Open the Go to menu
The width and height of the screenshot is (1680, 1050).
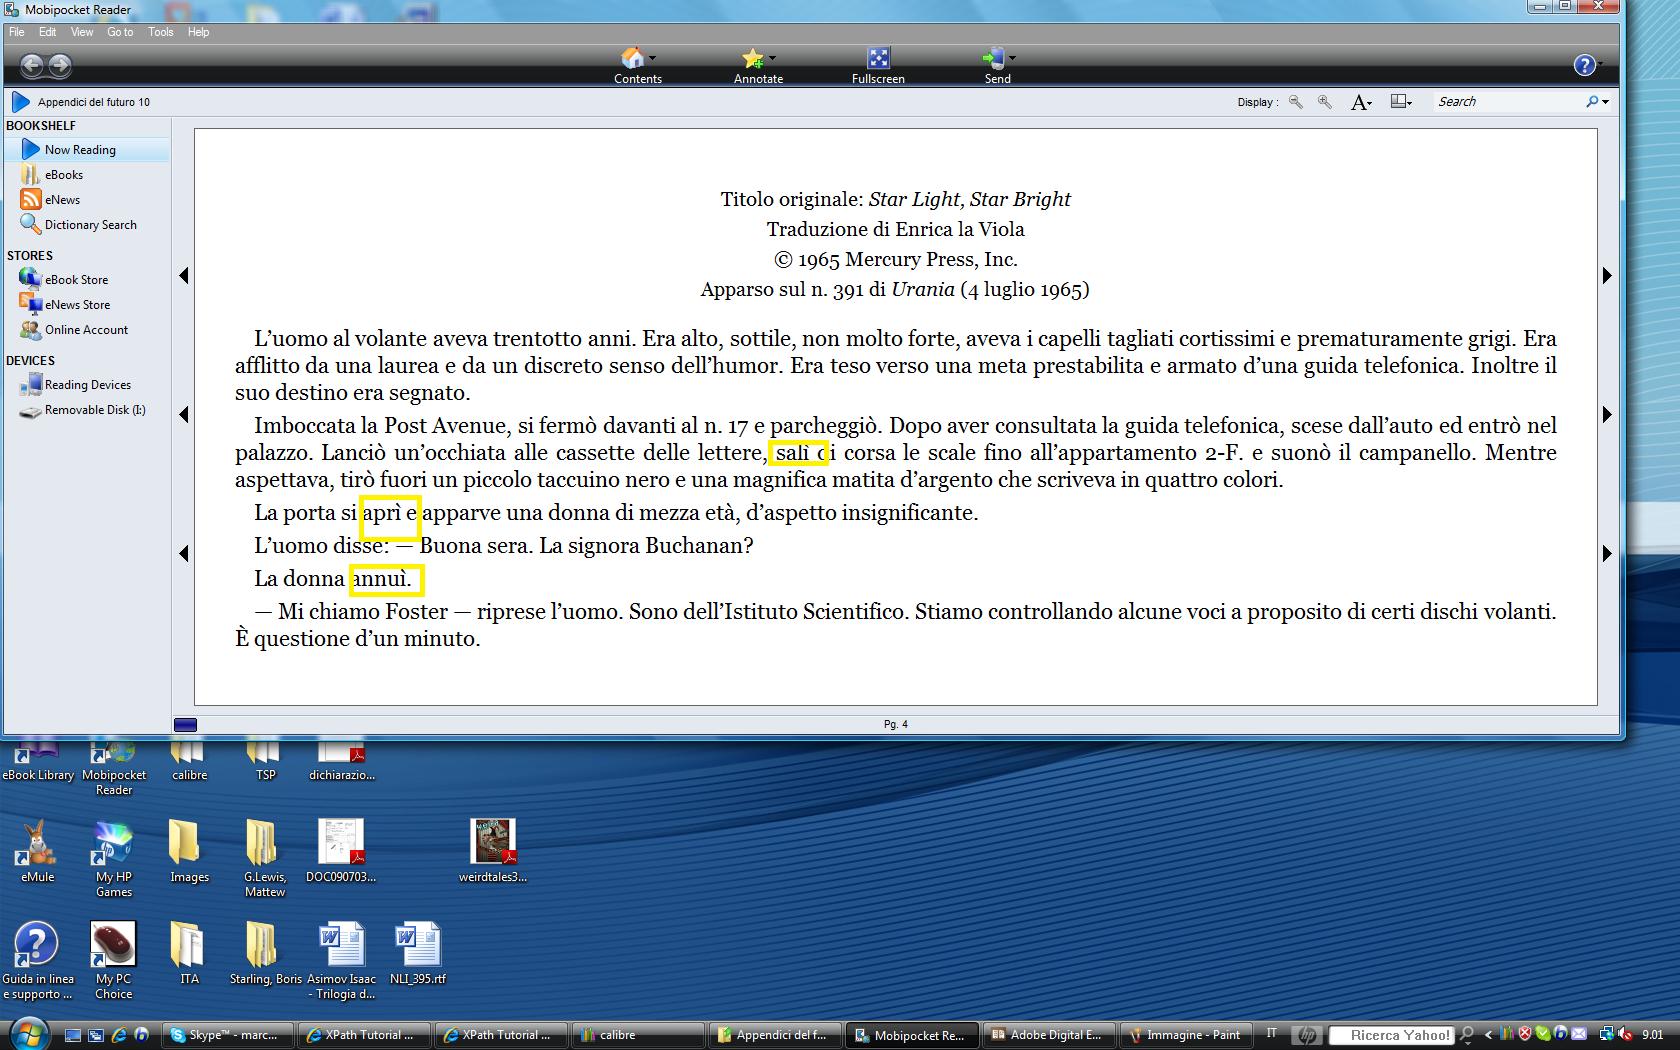tap(120, 32)
